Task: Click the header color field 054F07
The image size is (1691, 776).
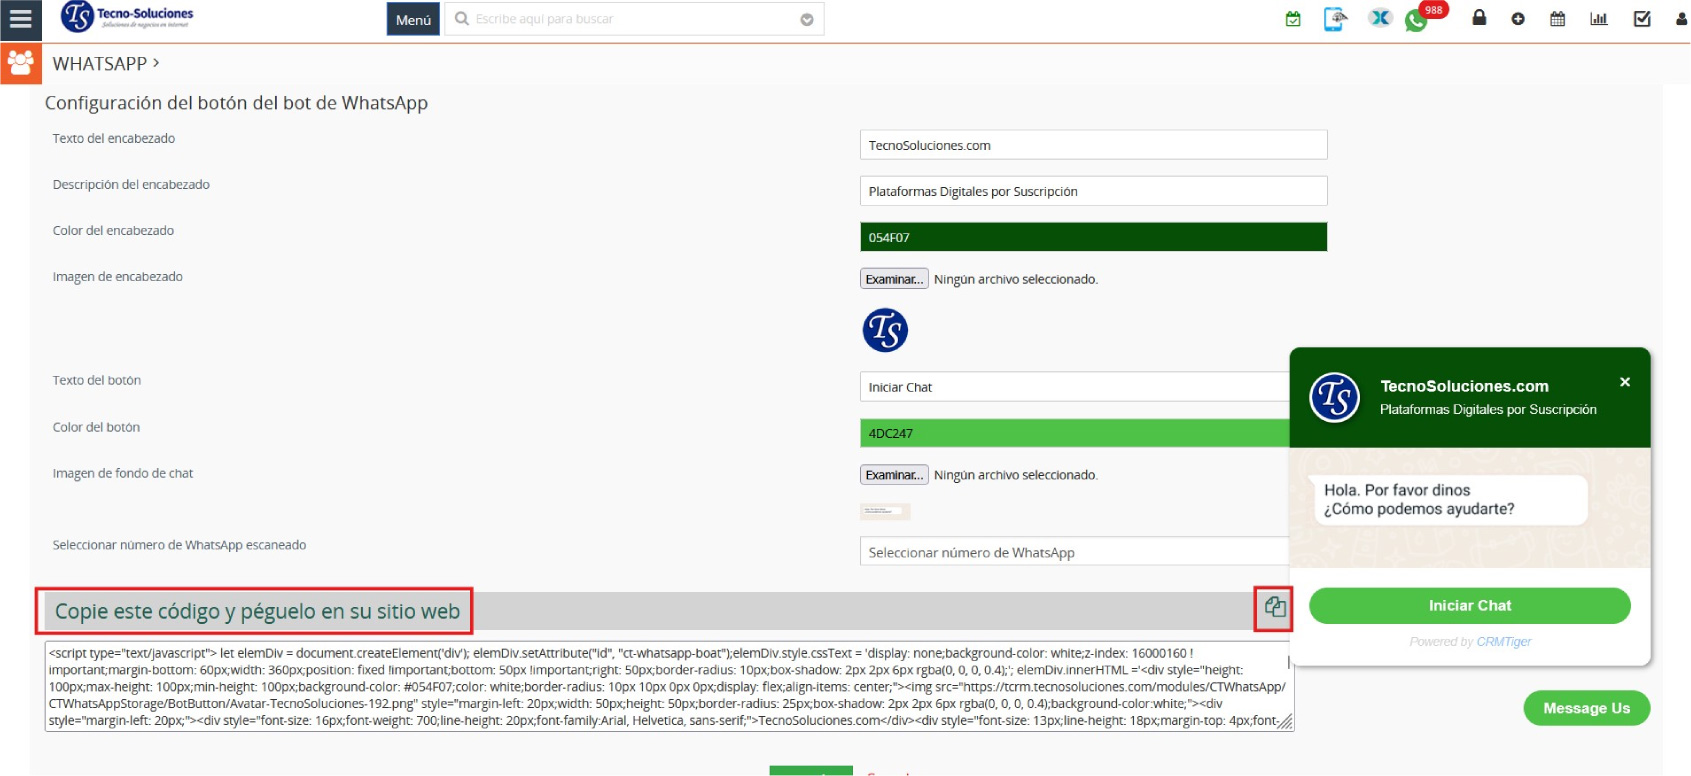Action: [x=1093, y=237]
